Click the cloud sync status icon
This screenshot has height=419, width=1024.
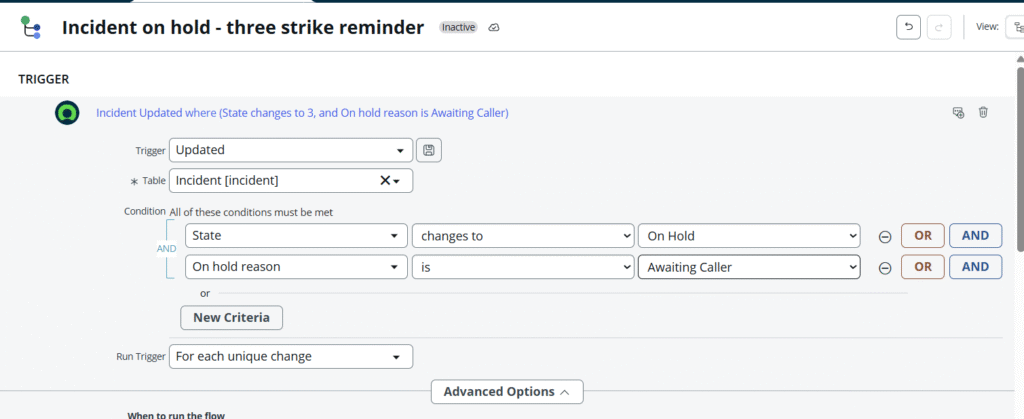coord(493,28)
